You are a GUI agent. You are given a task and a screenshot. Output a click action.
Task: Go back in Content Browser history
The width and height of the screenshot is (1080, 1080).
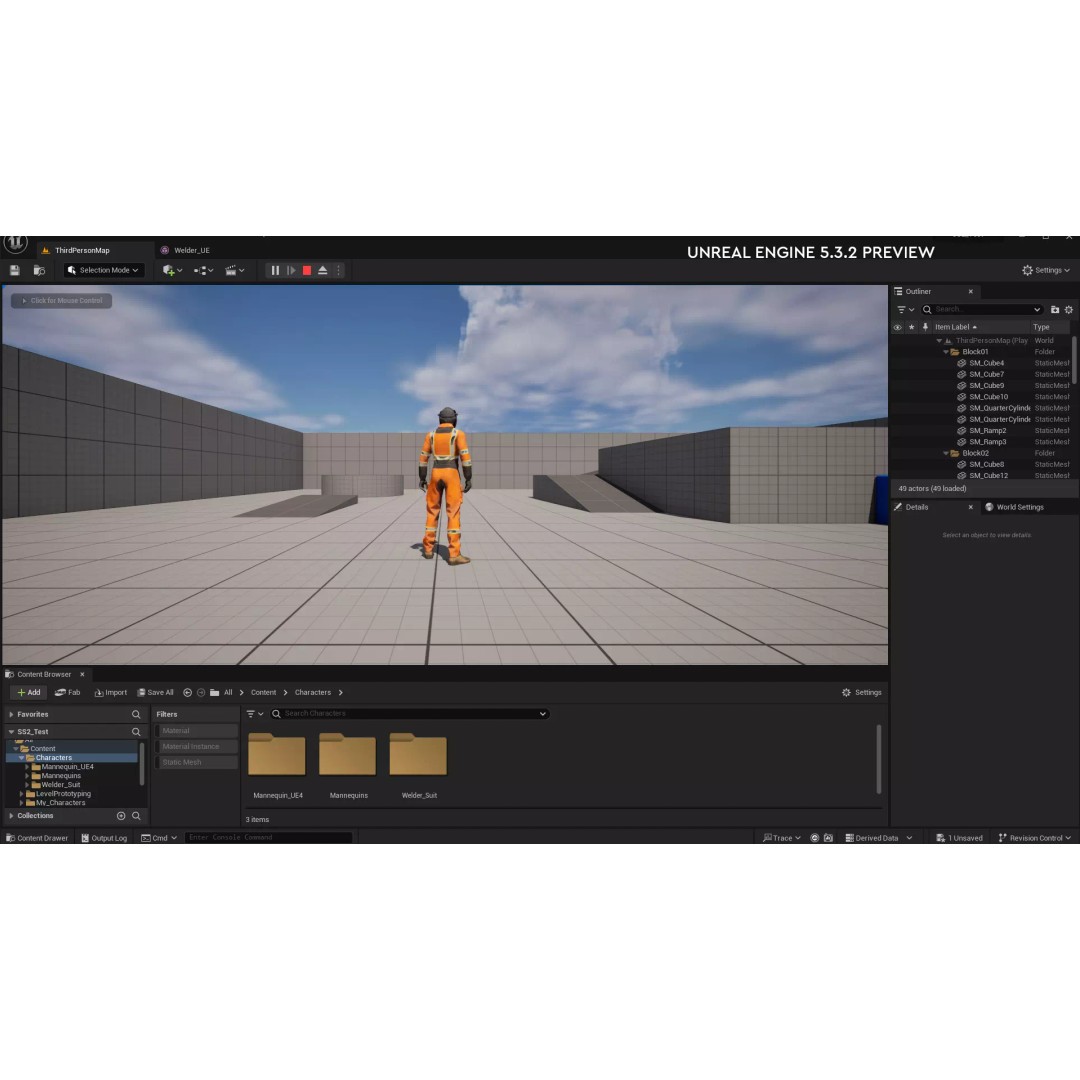pos(187,693)
